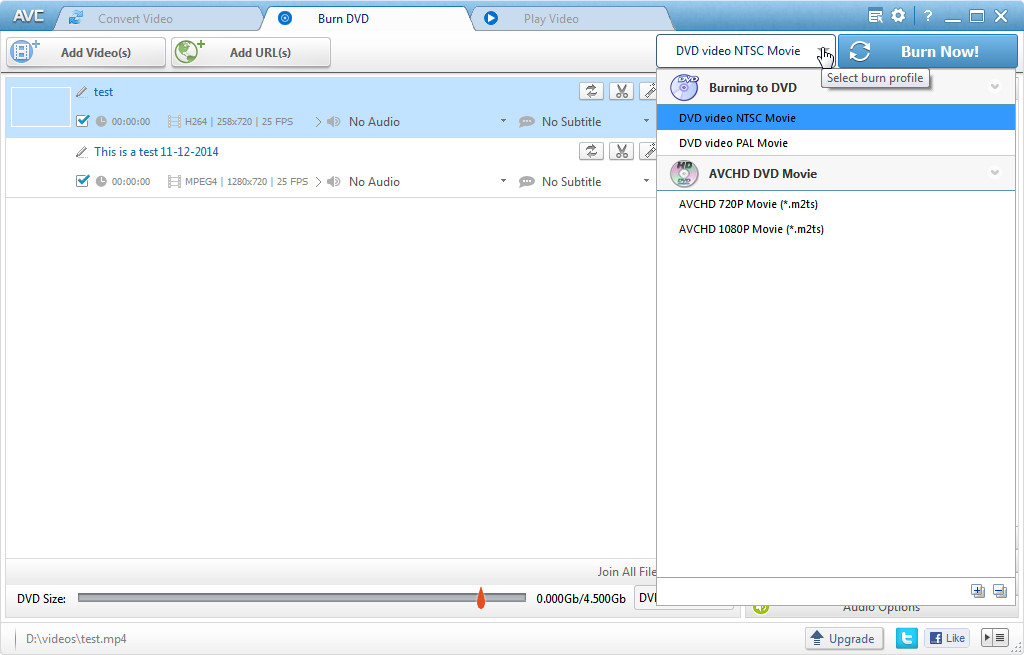Click collapse all groups icon in profile list
The width and height of the screenshot is (1024, 655).
coord(1000,591)
